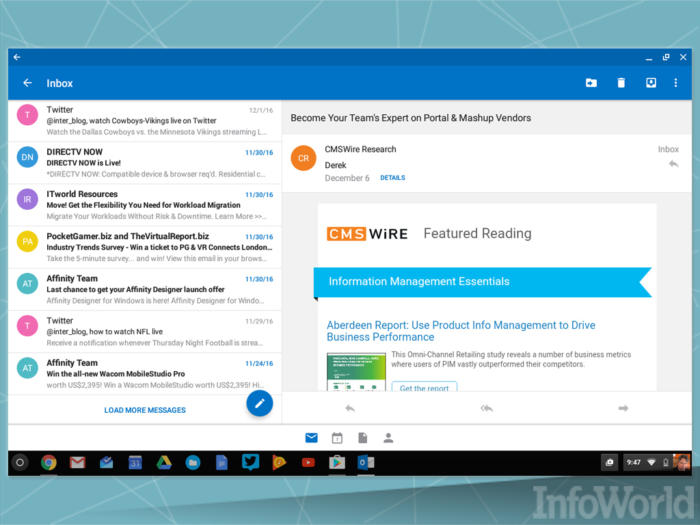This screenshot has width=700, height=525.
Task: Select the IR avatar for ITworld Resources
Action: 27,199
